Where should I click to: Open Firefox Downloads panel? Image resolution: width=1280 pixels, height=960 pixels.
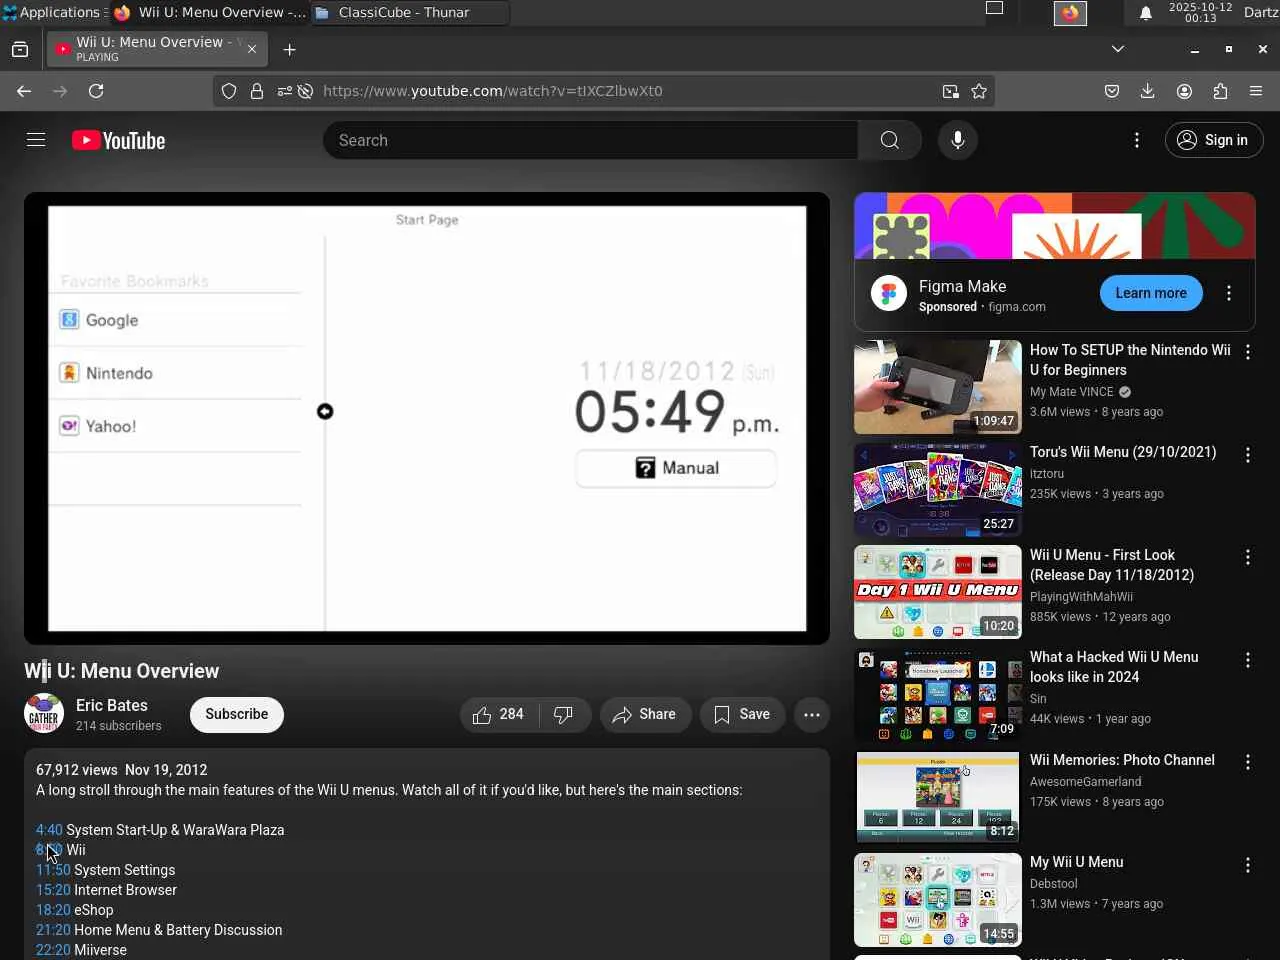[1148, 91]
